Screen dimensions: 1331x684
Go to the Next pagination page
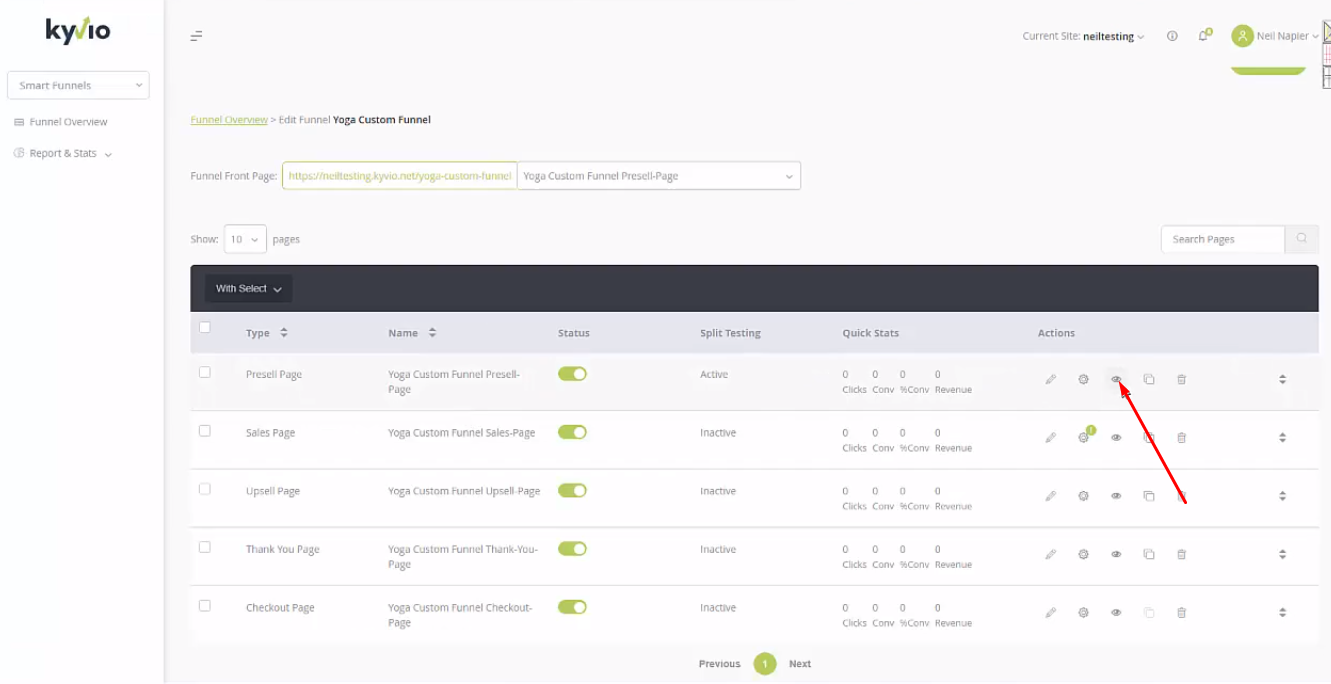pyautogui.click(x=800, y=664)
